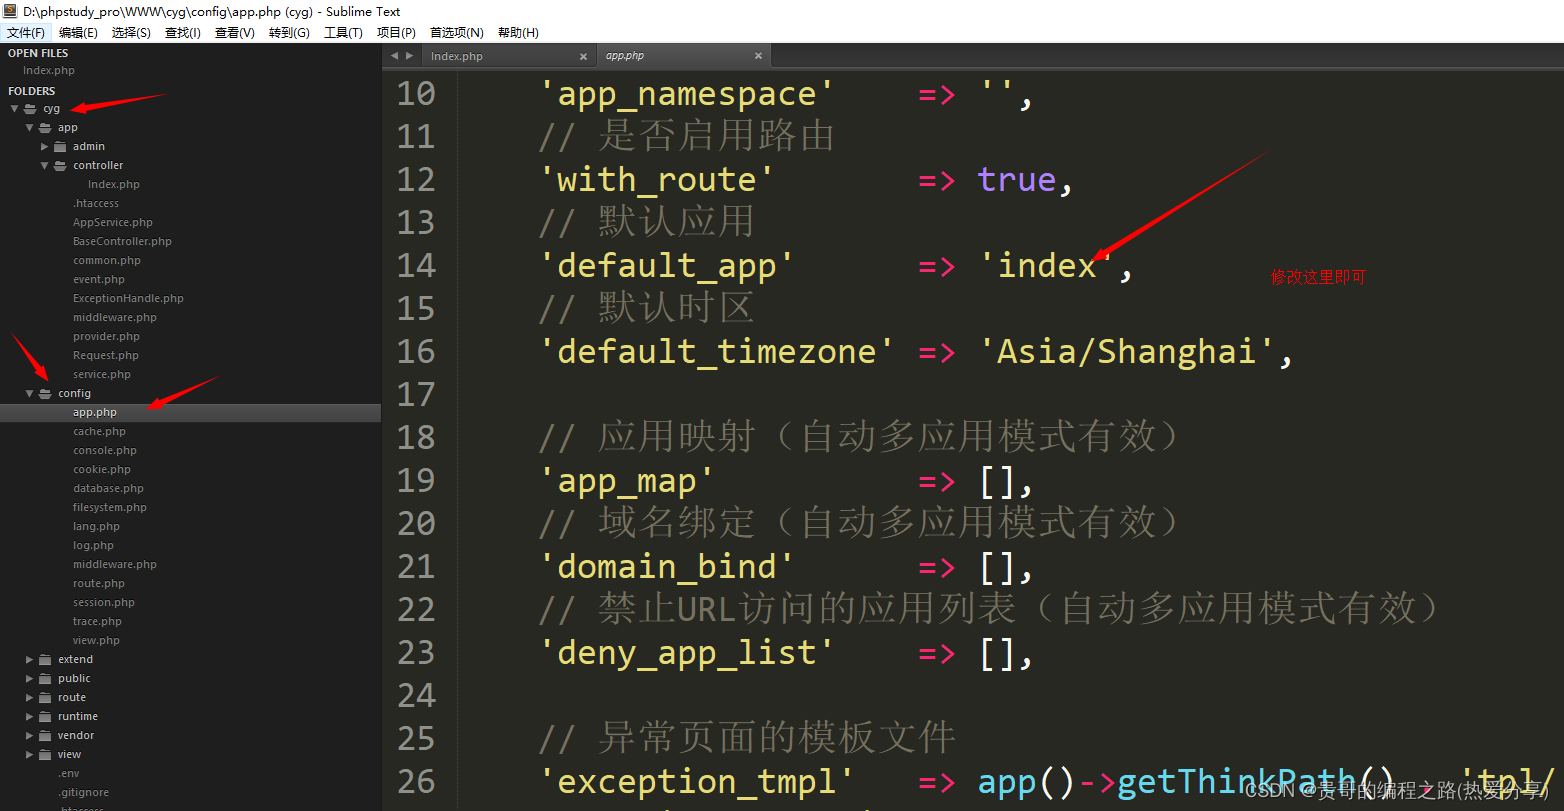This screenshot has width=1564, height=811.
Task: Open session.php in the config folder
Action: click(104, 603)
